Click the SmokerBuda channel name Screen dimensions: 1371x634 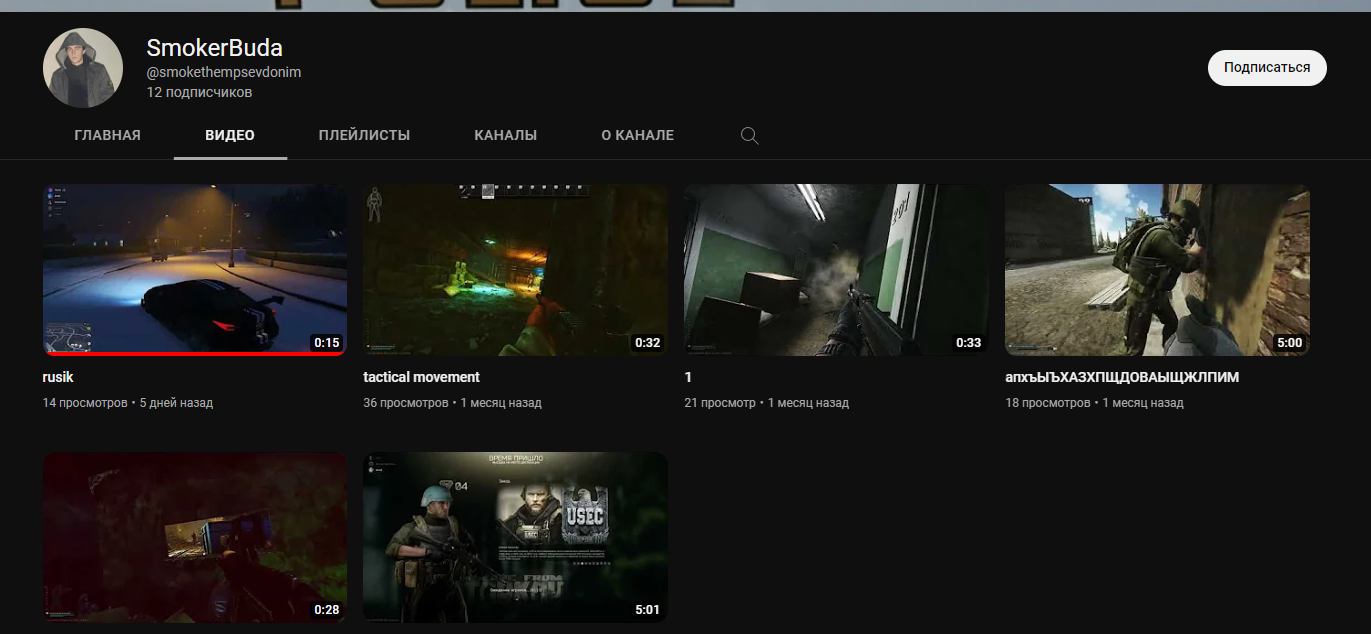[214, 47]
